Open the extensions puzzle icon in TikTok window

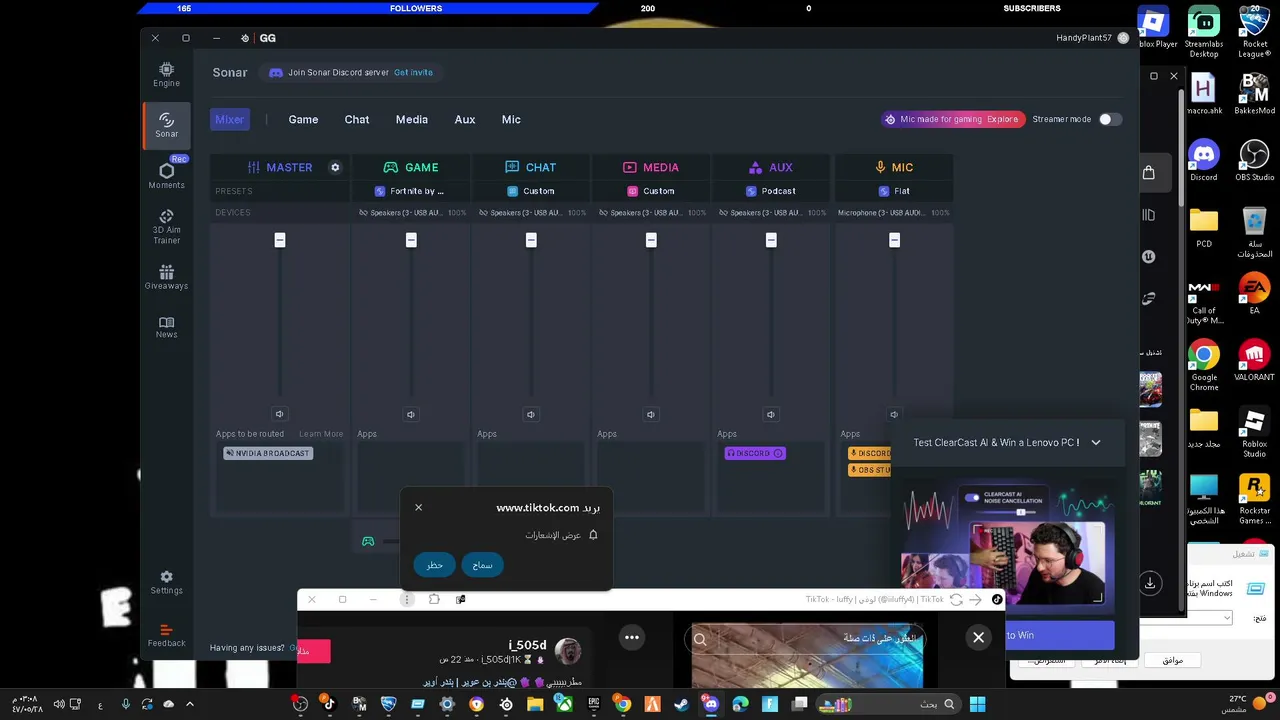(434, 599)
